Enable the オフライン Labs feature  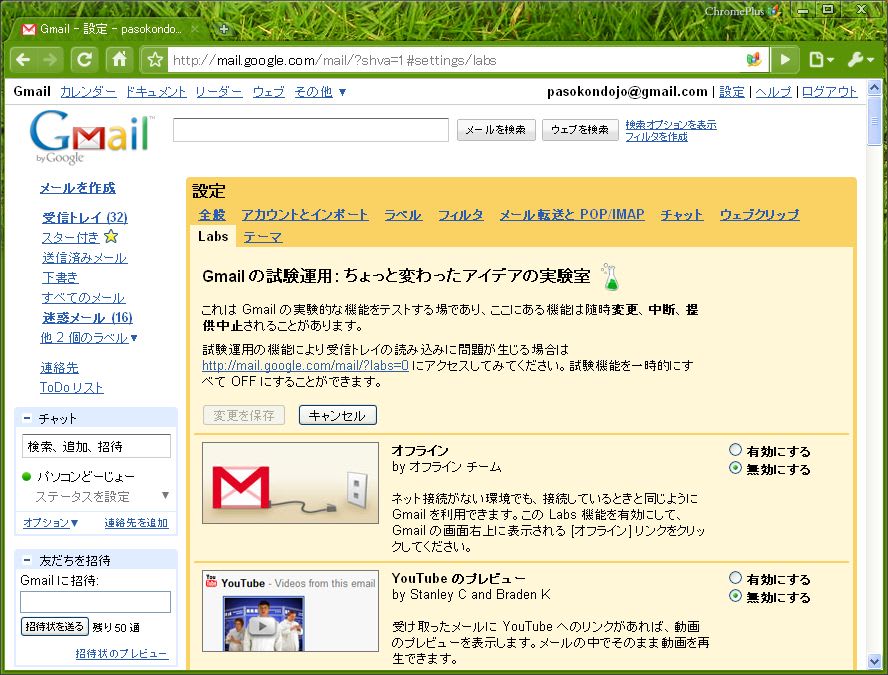pos(736,451)
